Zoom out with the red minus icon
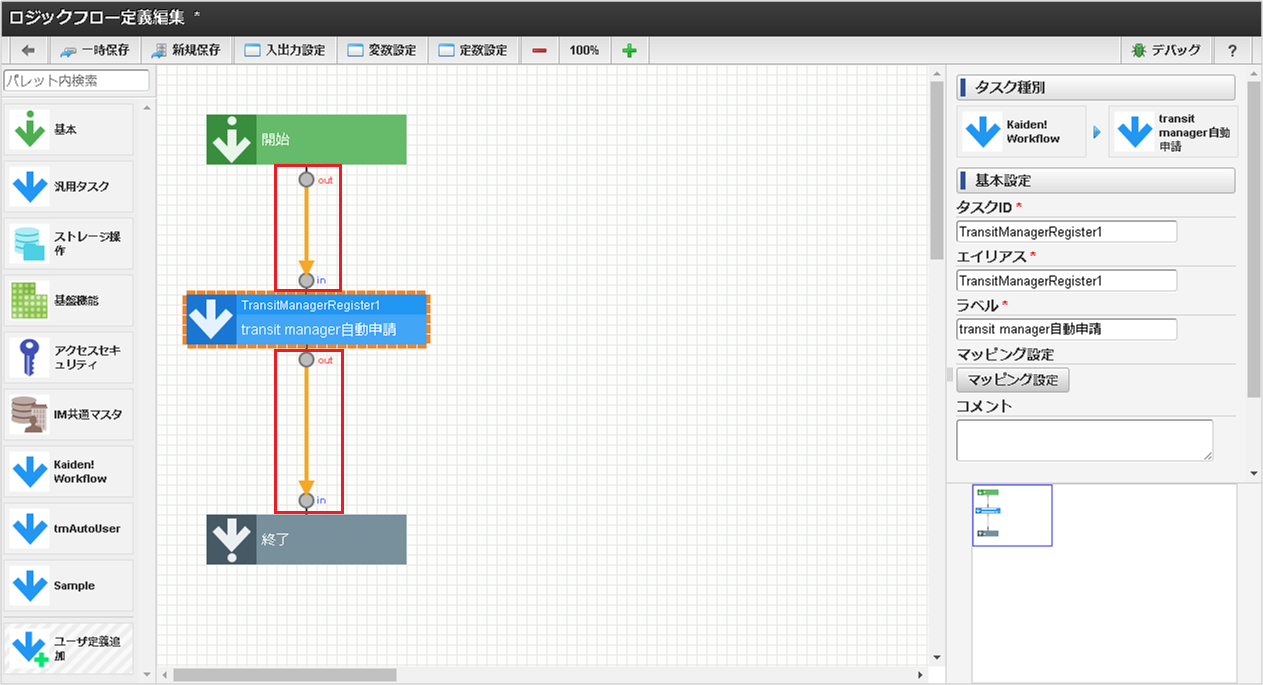The image size is (1263, 685). click(539, 50)
